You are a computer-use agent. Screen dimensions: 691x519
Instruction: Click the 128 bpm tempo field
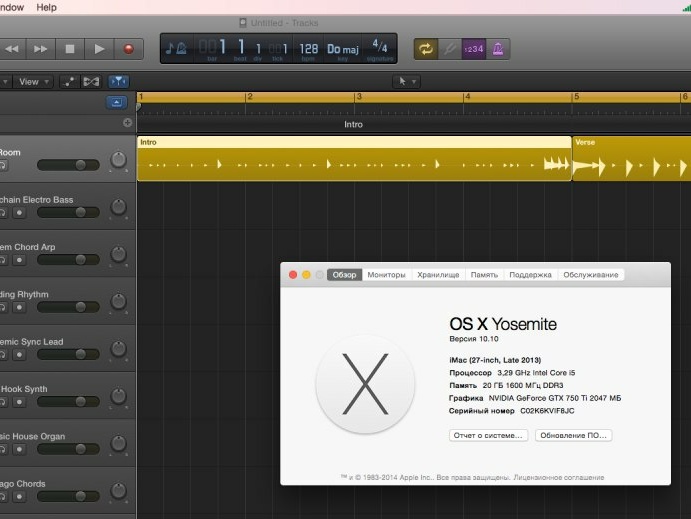coord(308,49)
